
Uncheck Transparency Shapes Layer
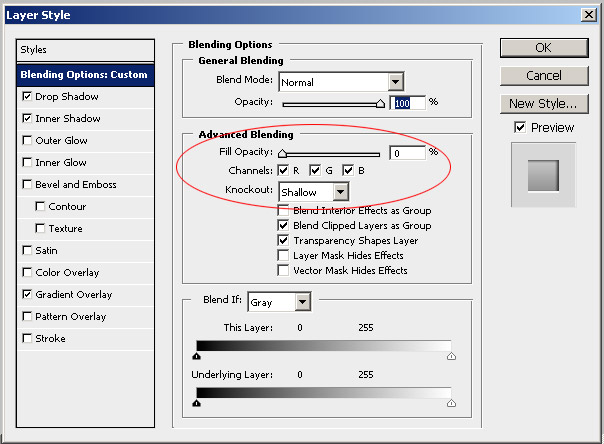(283, 240)
